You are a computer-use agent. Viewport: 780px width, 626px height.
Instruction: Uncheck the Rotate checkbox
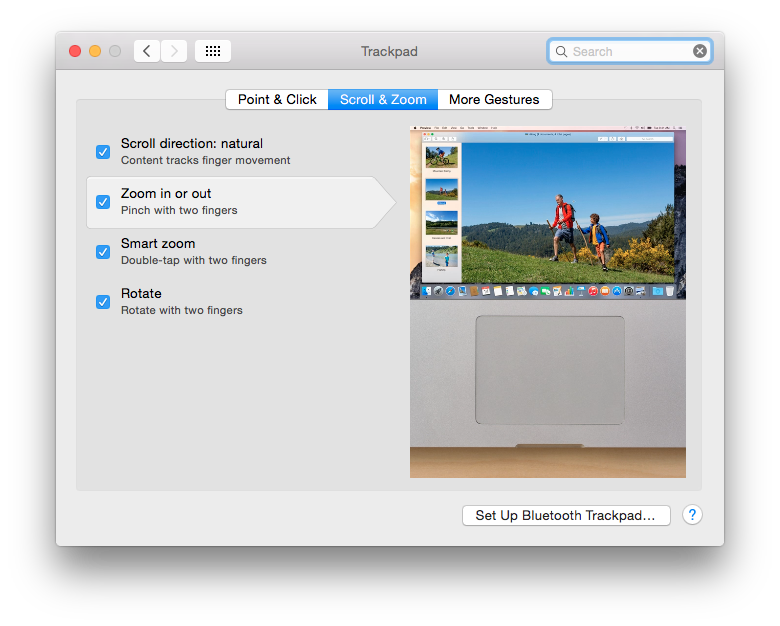[x=103, y=302]
